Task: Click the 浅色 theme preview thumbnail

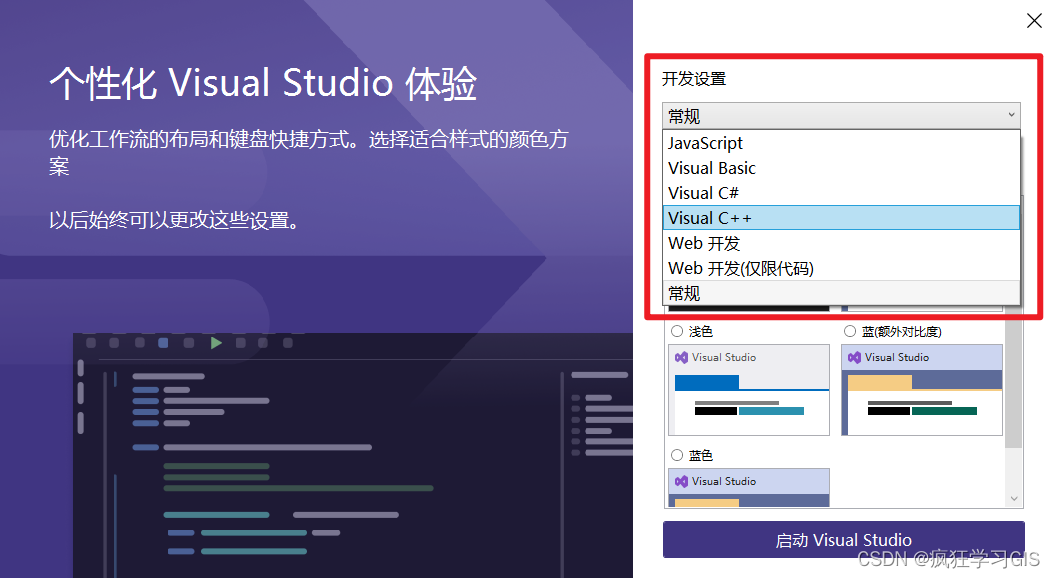Action: [x=749, y=390]
